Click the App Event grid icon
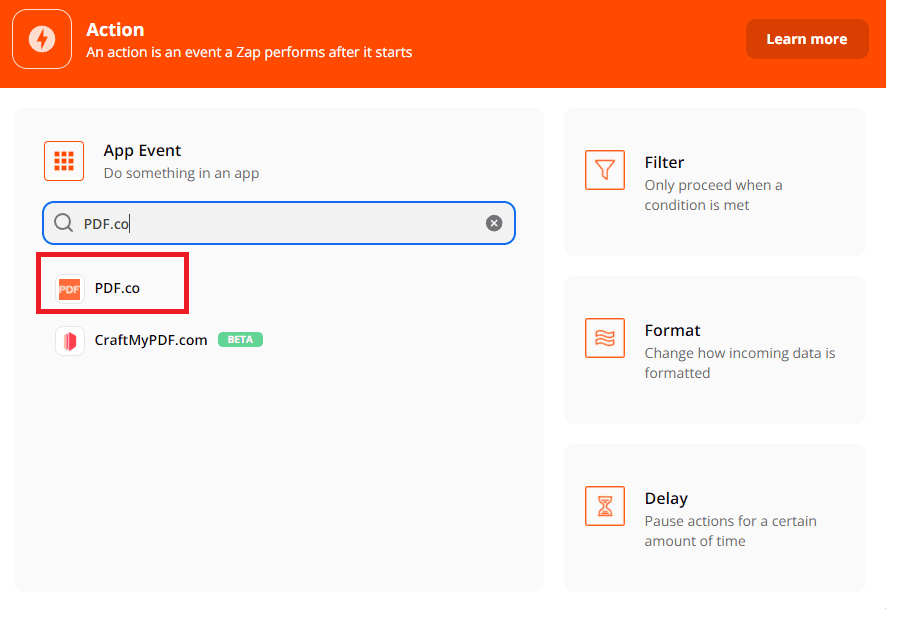Viewport: 897px width, 621px height. tap(64, 161)
